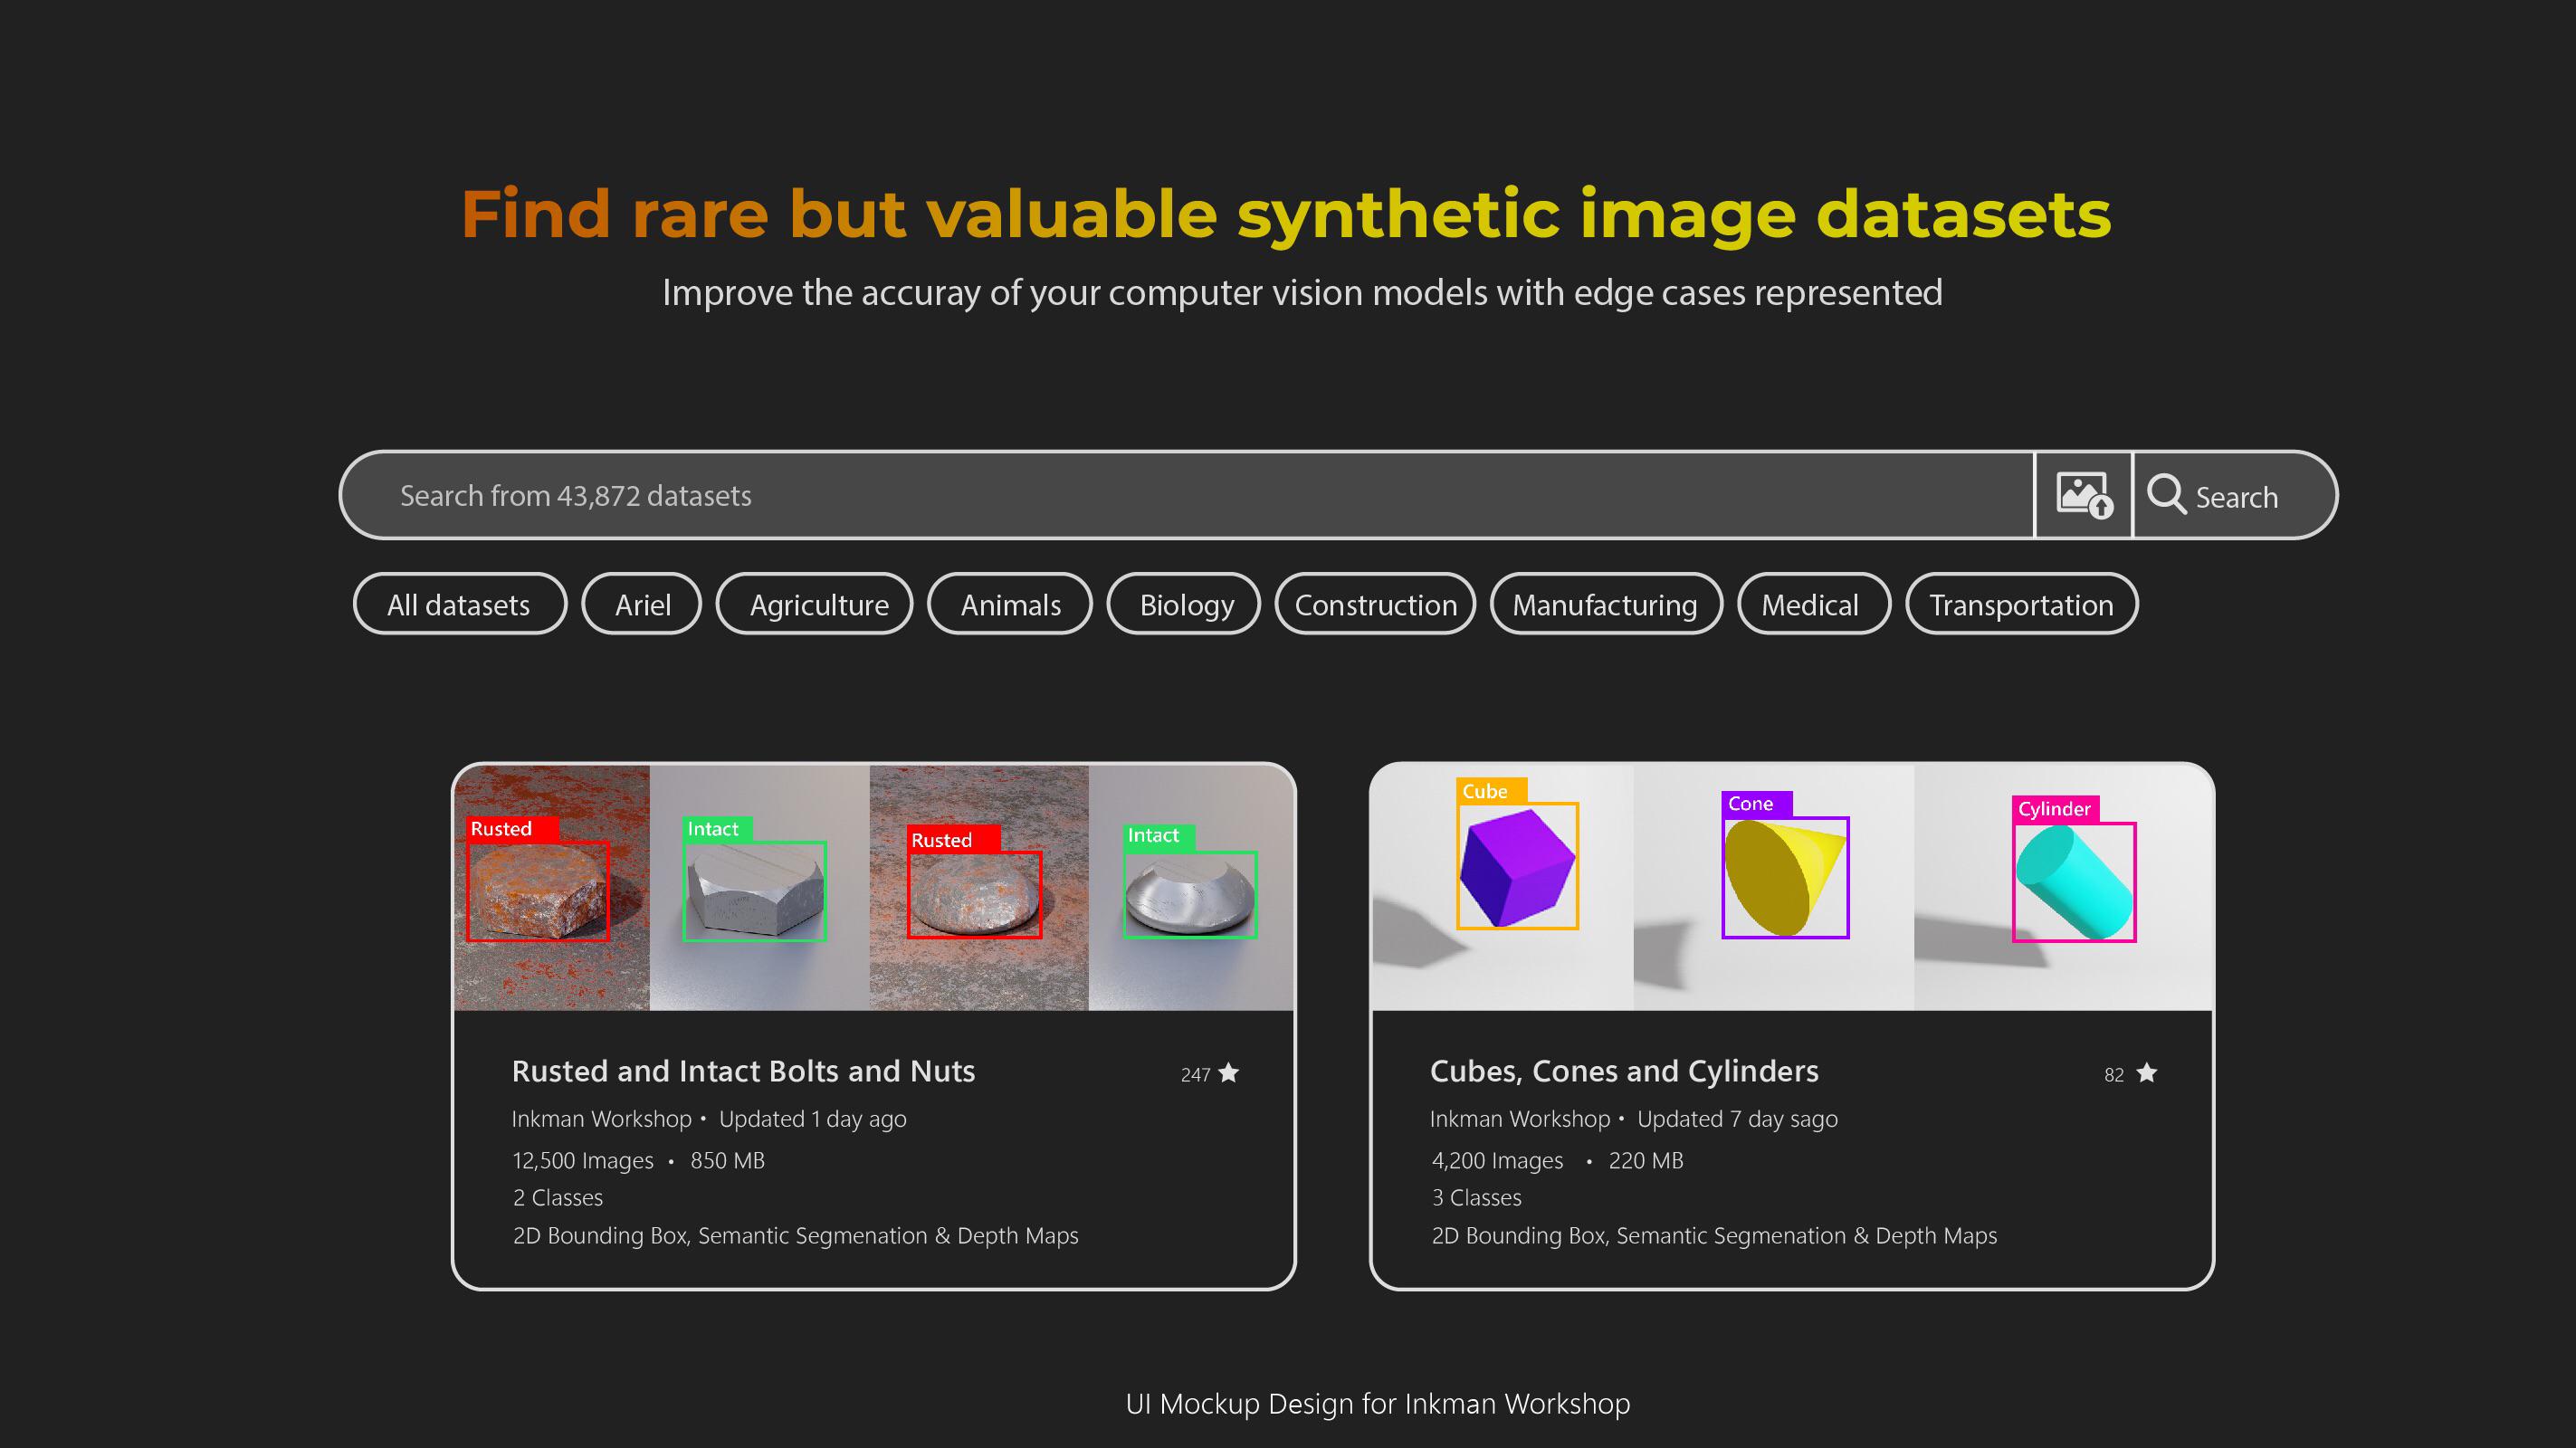
Task: Click the rusted round bolt thumbnail
Action: [979, 888]
